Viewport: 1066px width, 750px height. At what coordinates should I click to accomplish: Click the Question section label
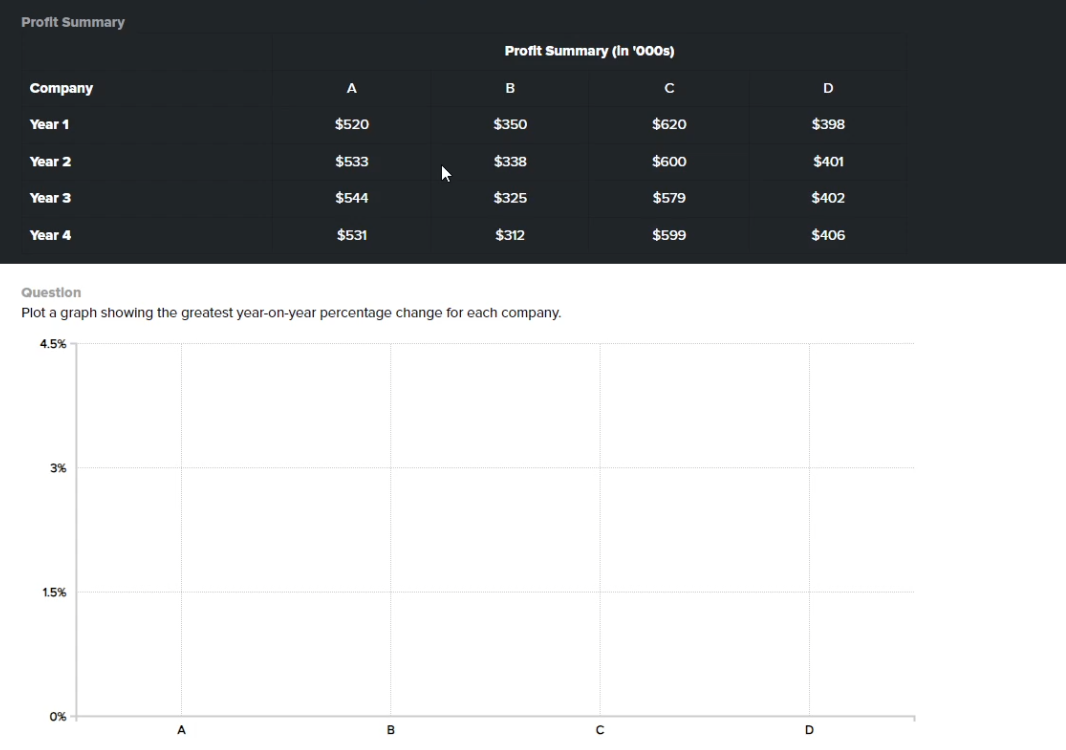pyautogui.click(x=50, y=292)
